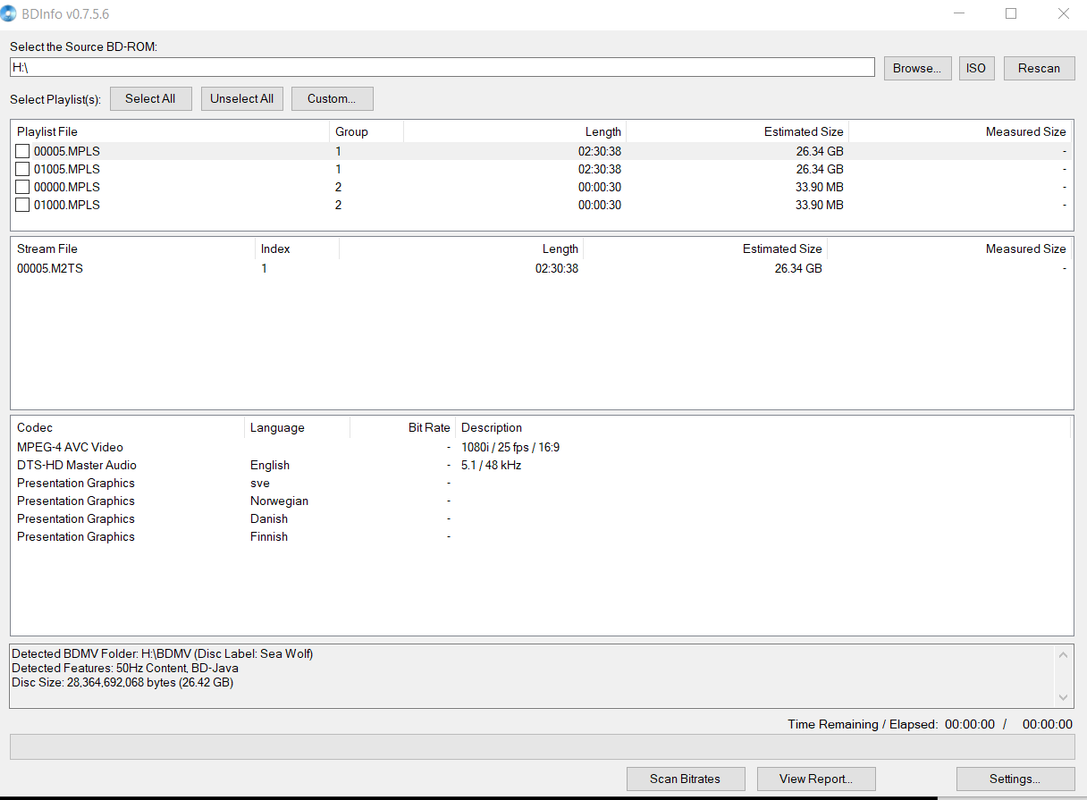This screenshot has width=1087, height=800.
Task: Click the BDInfo app icon in title bar
Action: pyautogui.click(x=8, y=13)
